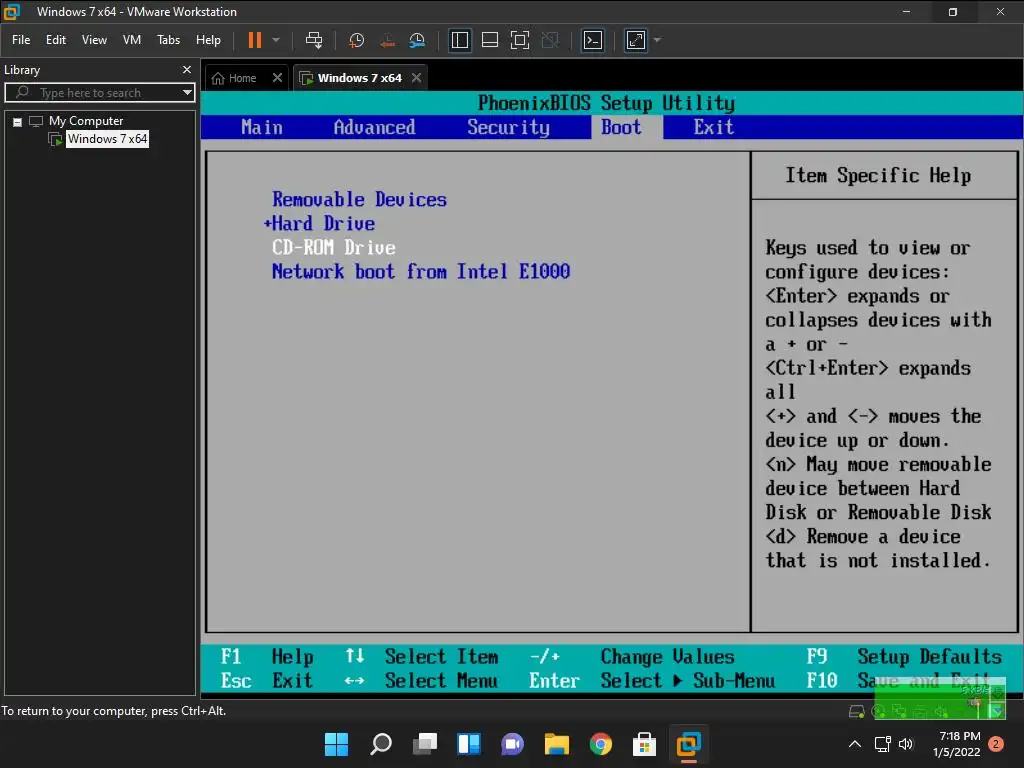Open the snapshot manager
This screenshot has height=768, width=1024.
417,40
